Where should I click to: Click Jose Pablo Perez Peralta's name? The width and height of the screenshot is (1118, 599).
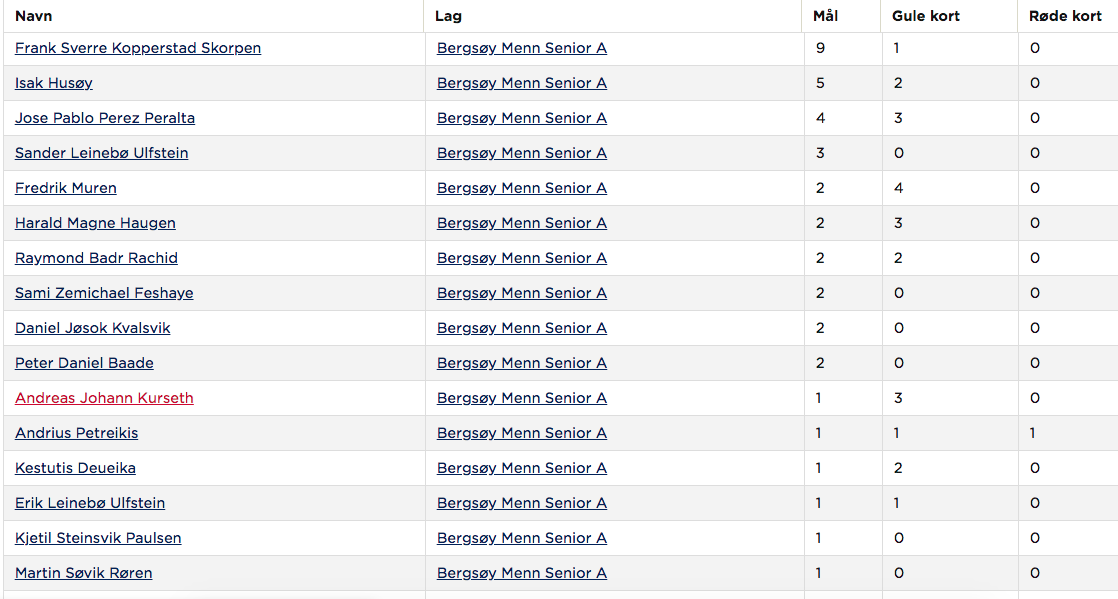pyautogui.click(x=105, y=118)
